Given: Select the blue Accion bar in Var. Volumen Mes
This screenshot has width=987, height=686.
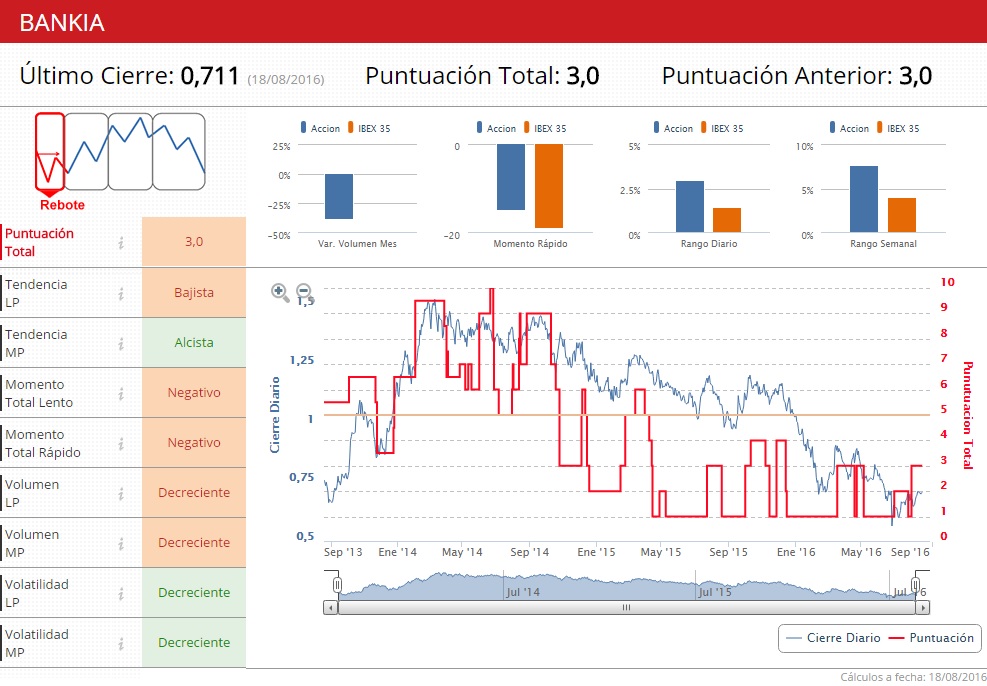Looking at the screenshot, I should point(339,196).
